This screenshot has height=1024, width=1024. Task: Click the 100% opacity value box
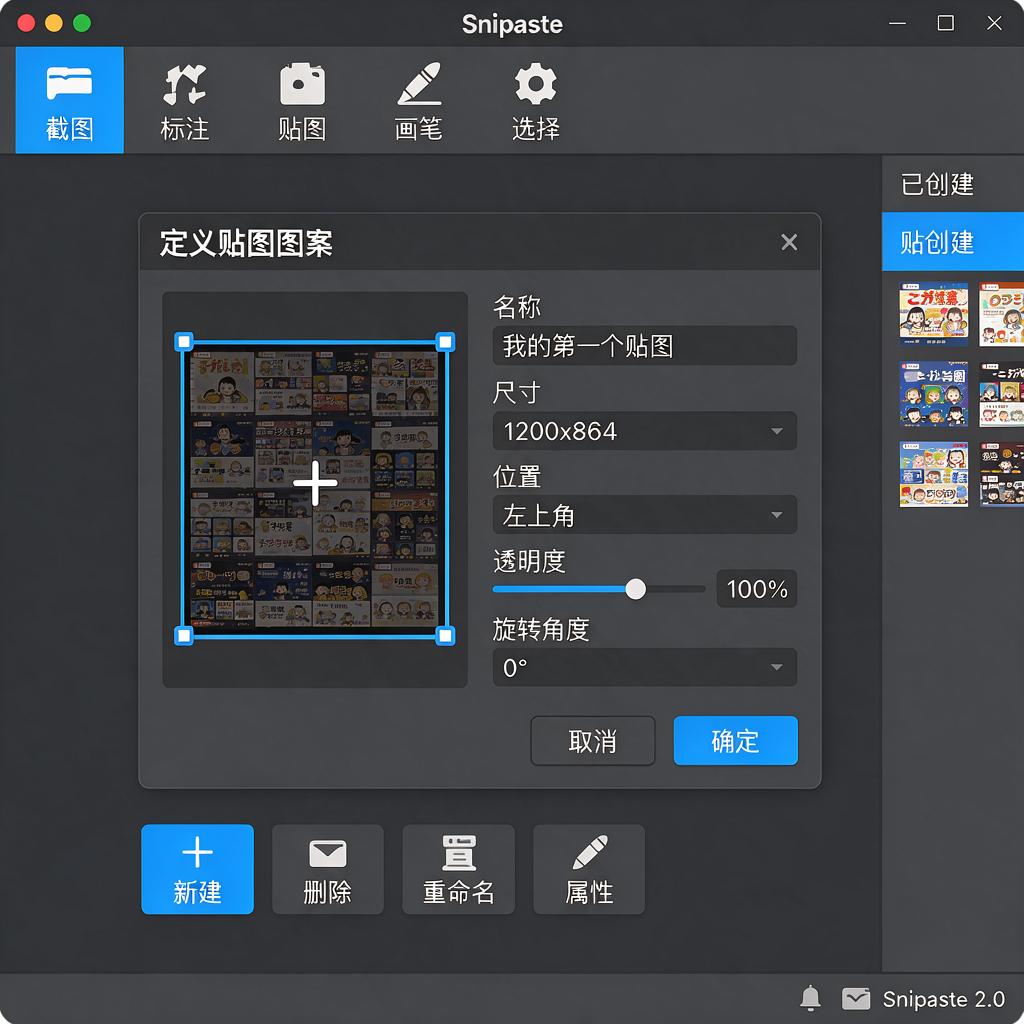[x=757, y=588]
